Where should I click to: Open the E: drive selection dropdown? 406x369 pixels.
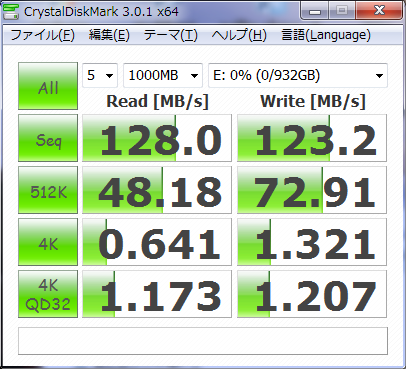tap(298, 75)
